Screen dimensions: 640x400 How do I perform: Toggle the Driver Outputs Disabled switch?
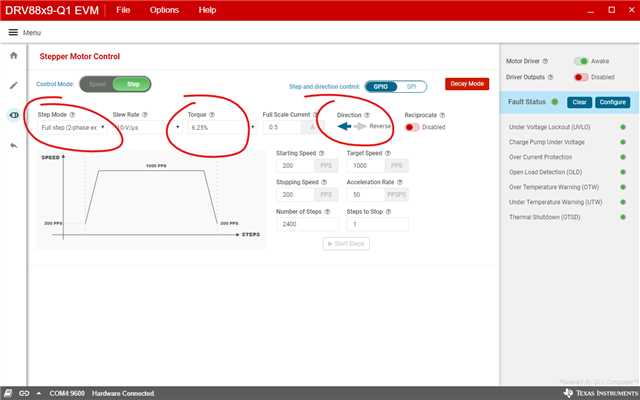[x=581, y=77]
